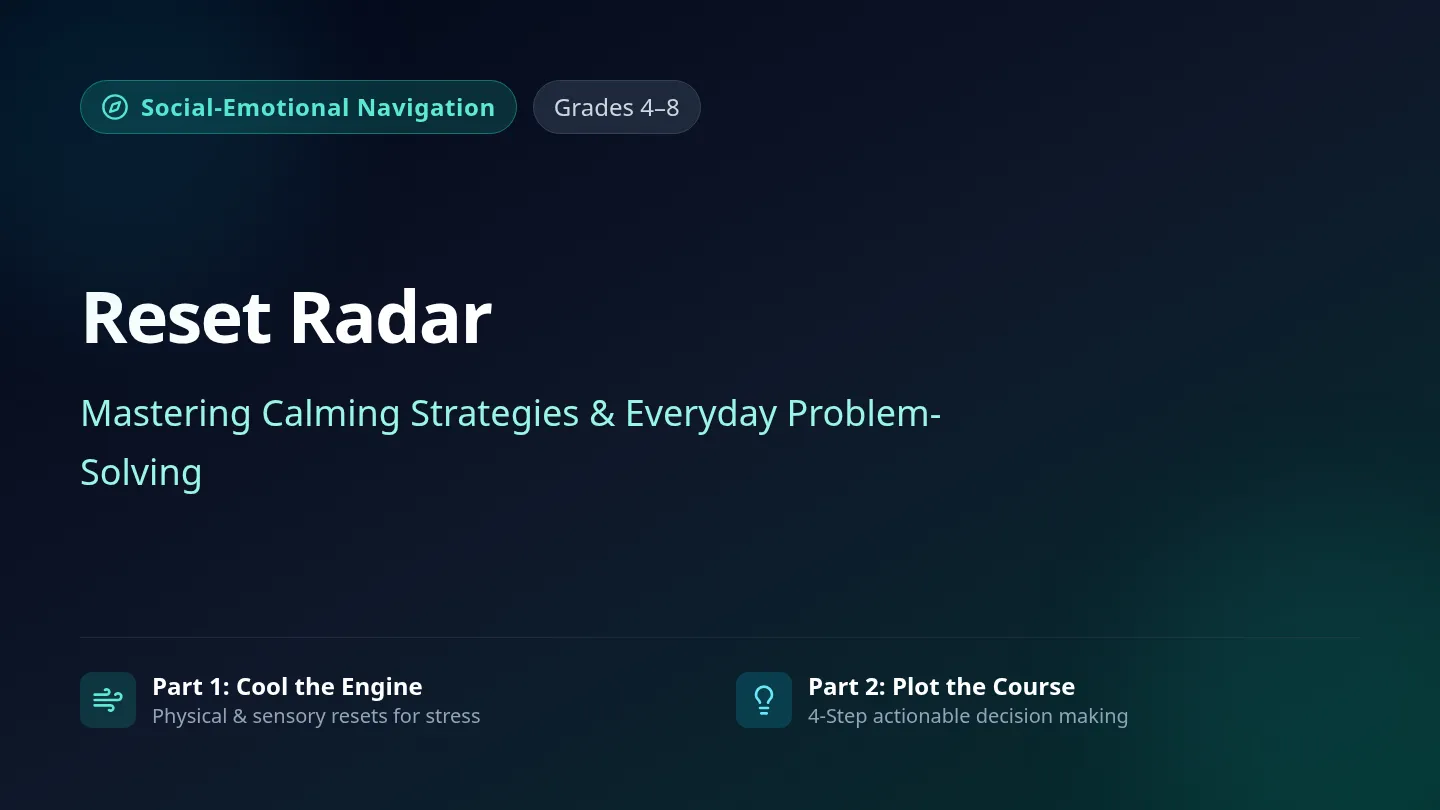Screen dimensions: 1440x810
Task: Click the subtitle 'Mastering Calming Strategies & Everyday Problem-Solving'
Action: (510, 442)
